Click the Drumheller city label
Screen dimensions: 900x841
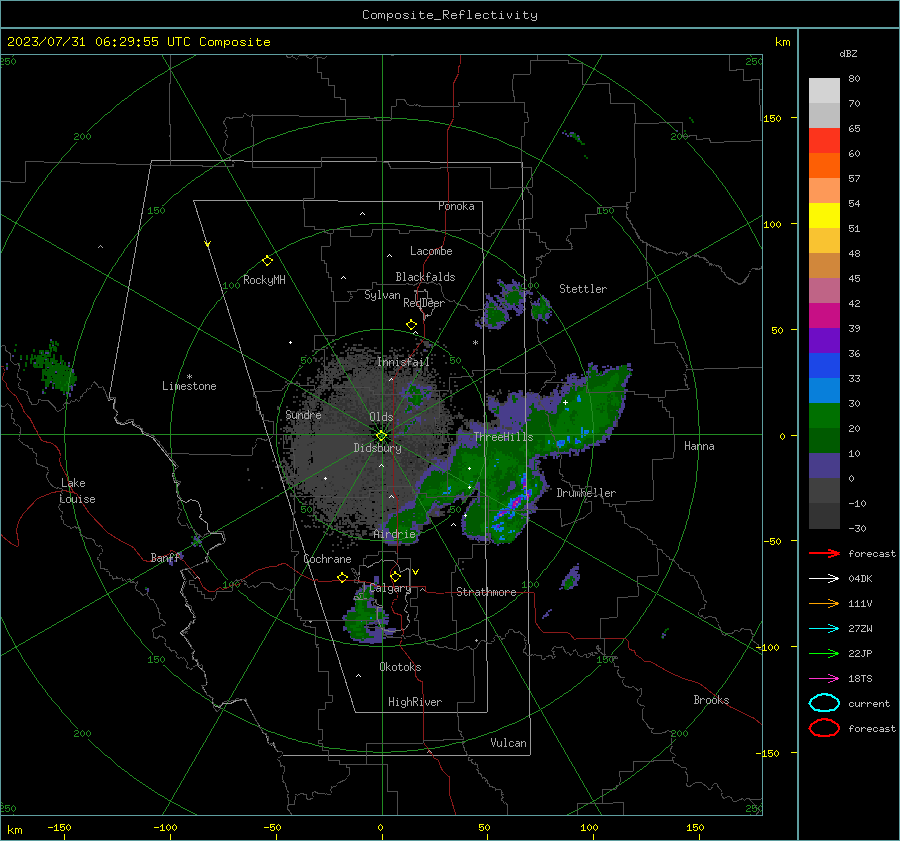coord(586,493)
